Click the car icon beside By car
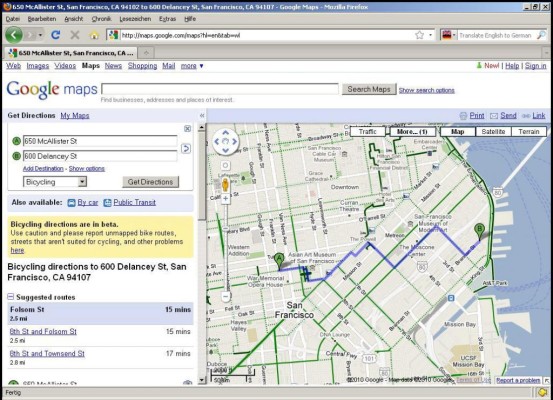The image size is (553, 400). click(x=71, y=202)
